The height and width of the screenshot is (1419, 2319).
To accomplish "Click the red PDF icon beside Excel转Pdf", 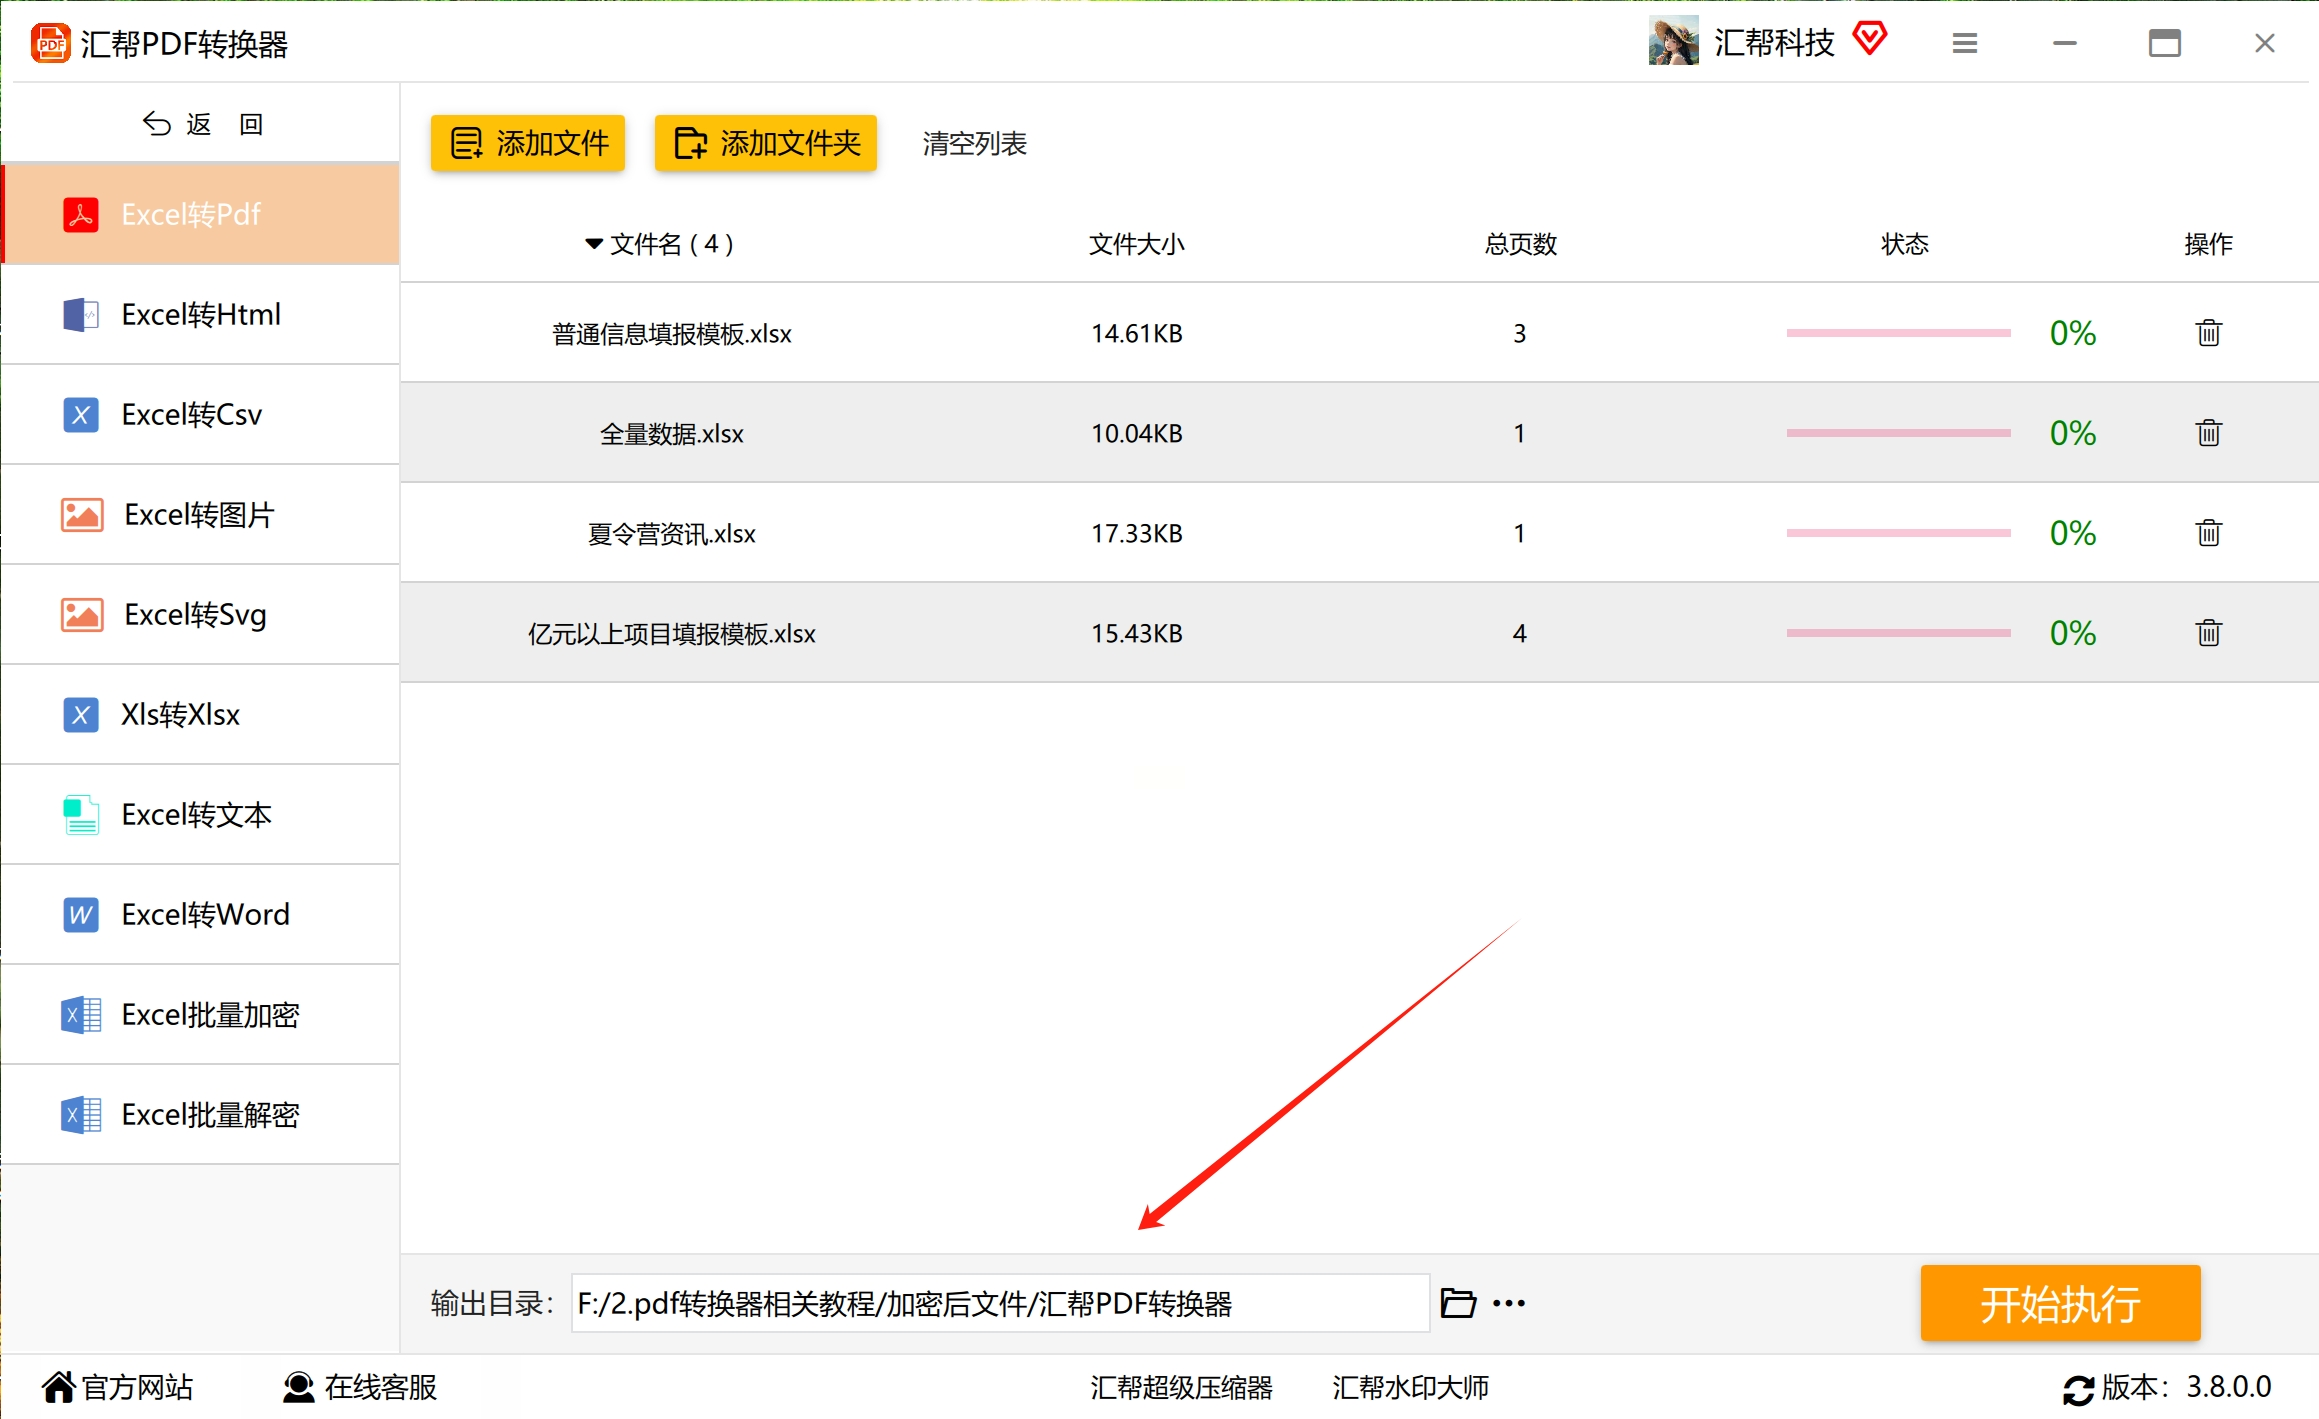I will [x=81, y=214].
